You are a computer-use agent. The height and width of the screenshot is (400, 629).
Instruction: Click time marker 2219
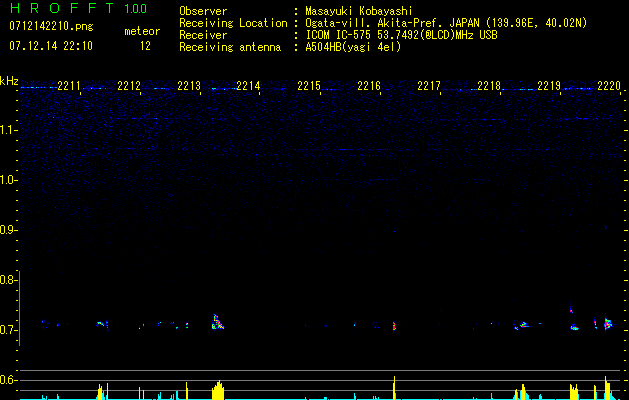(x=549, y=86)
